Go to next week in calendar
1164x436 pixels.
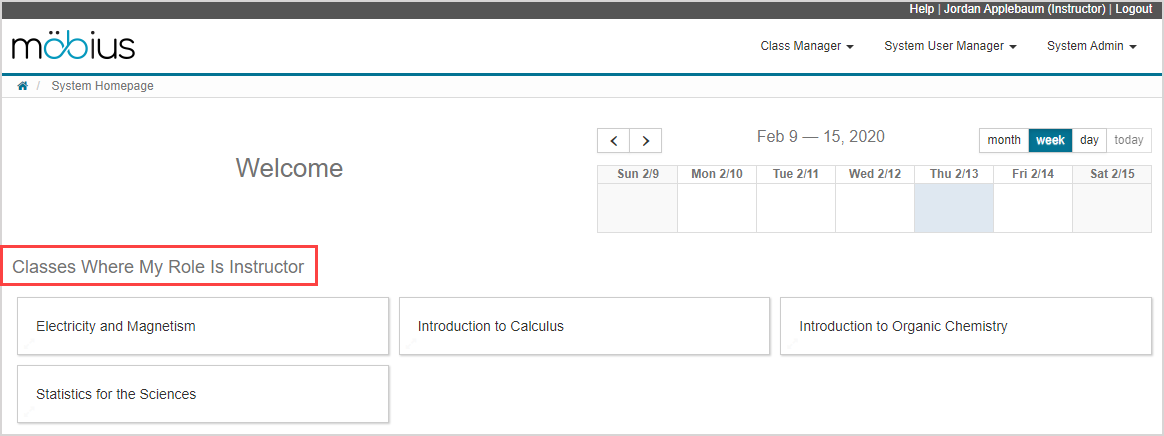pyautogui.click(x=646, y=141)
